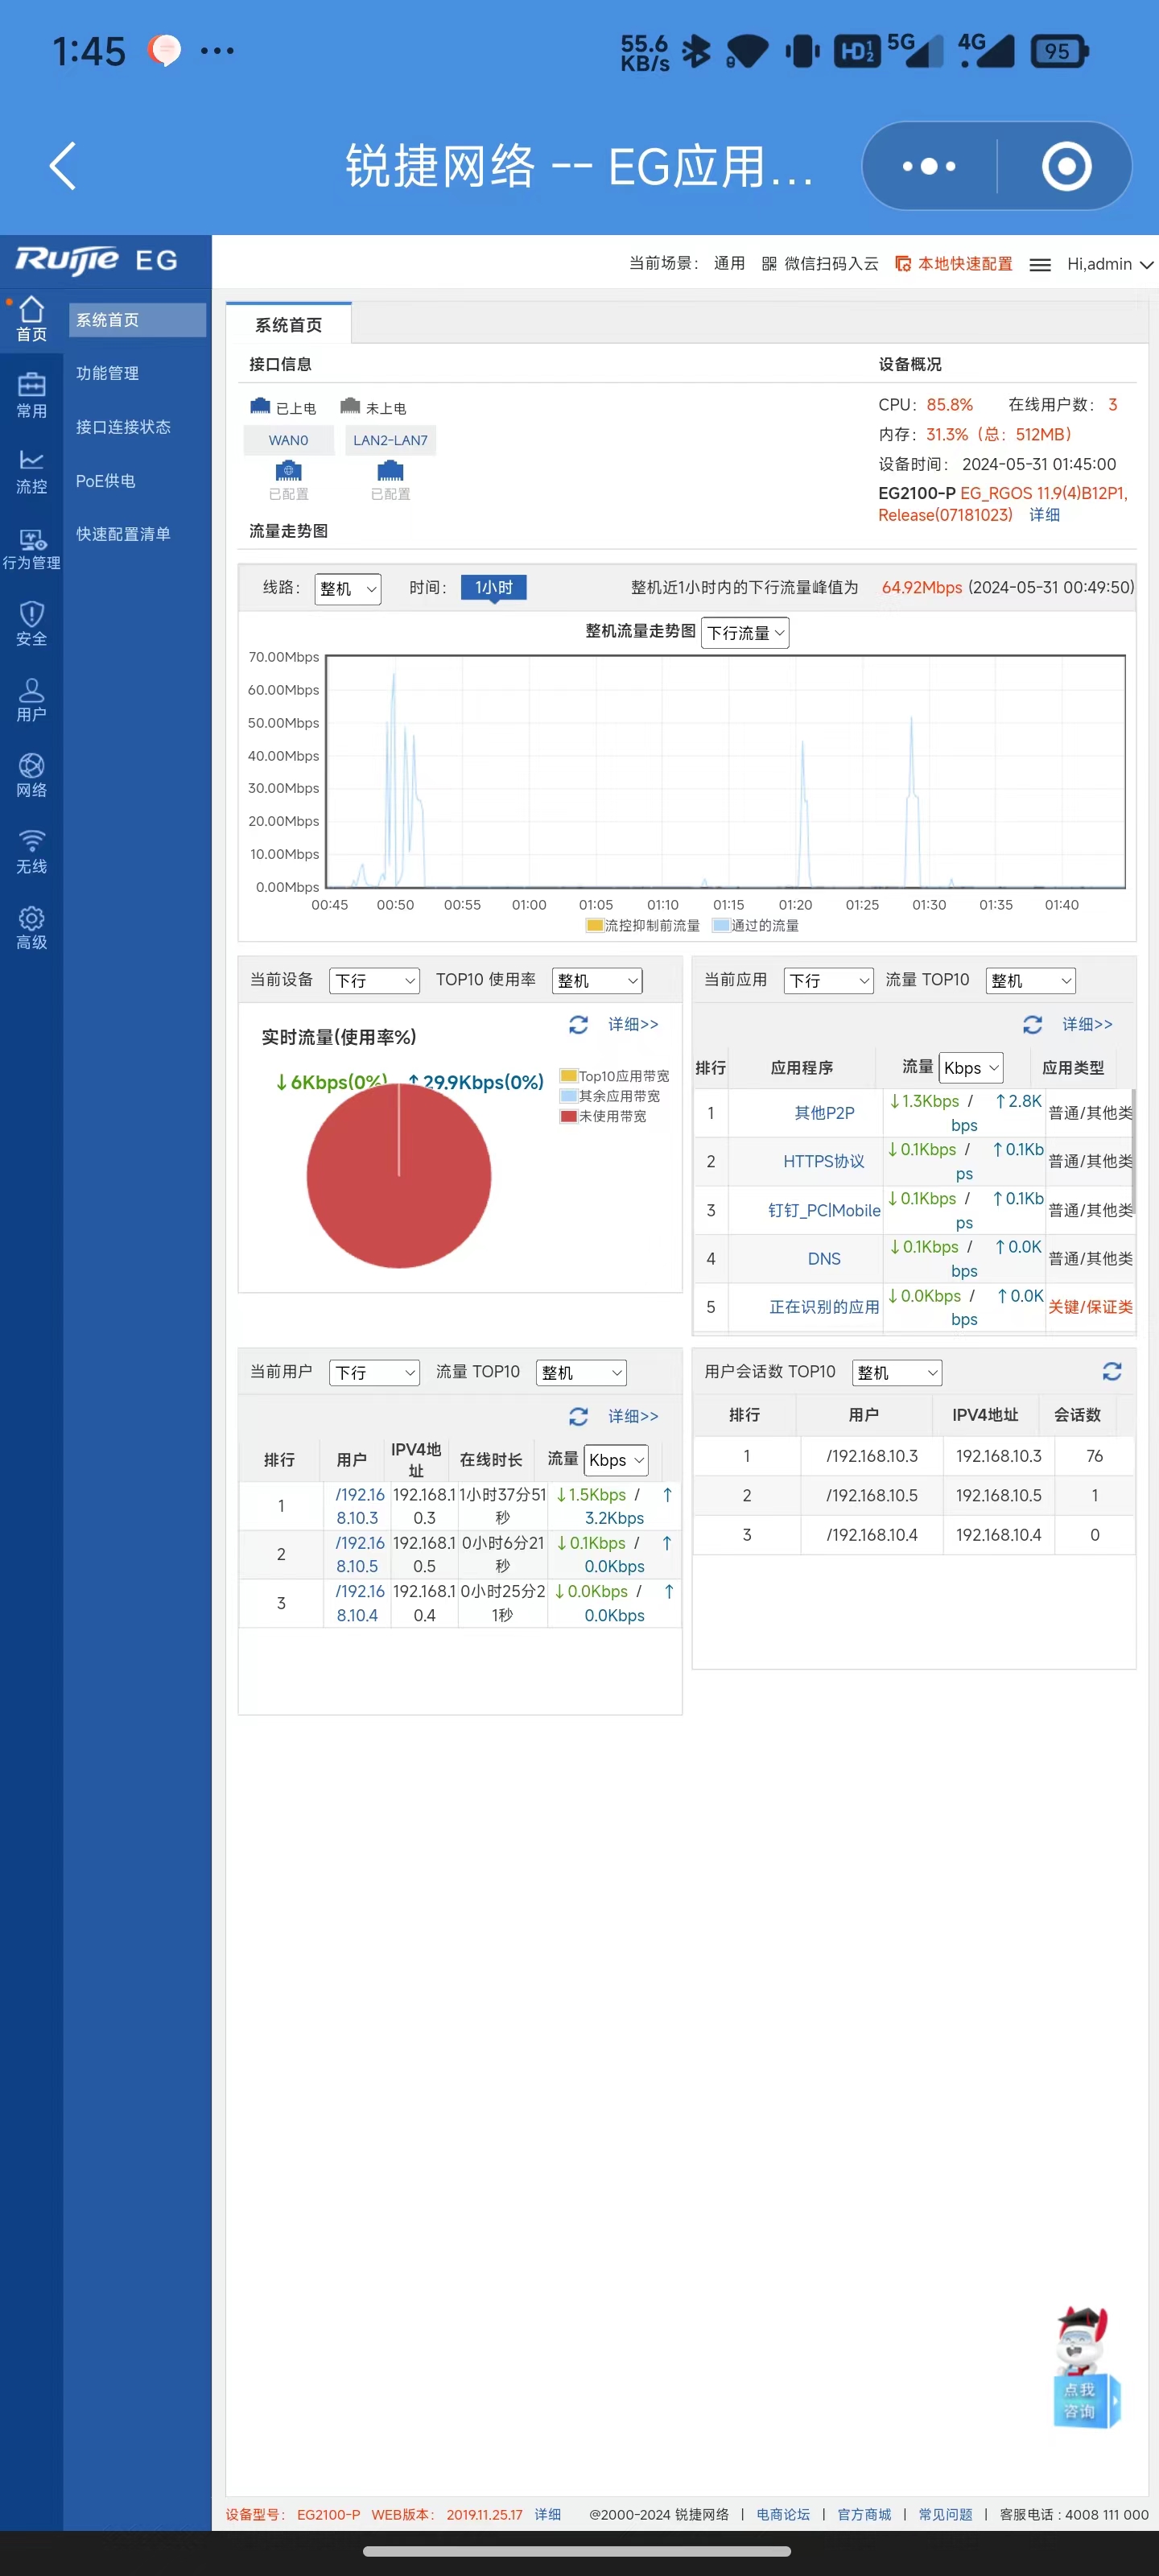
Task: Open the 无线 wireless sidebar icon
Action: tap(31, 851)
